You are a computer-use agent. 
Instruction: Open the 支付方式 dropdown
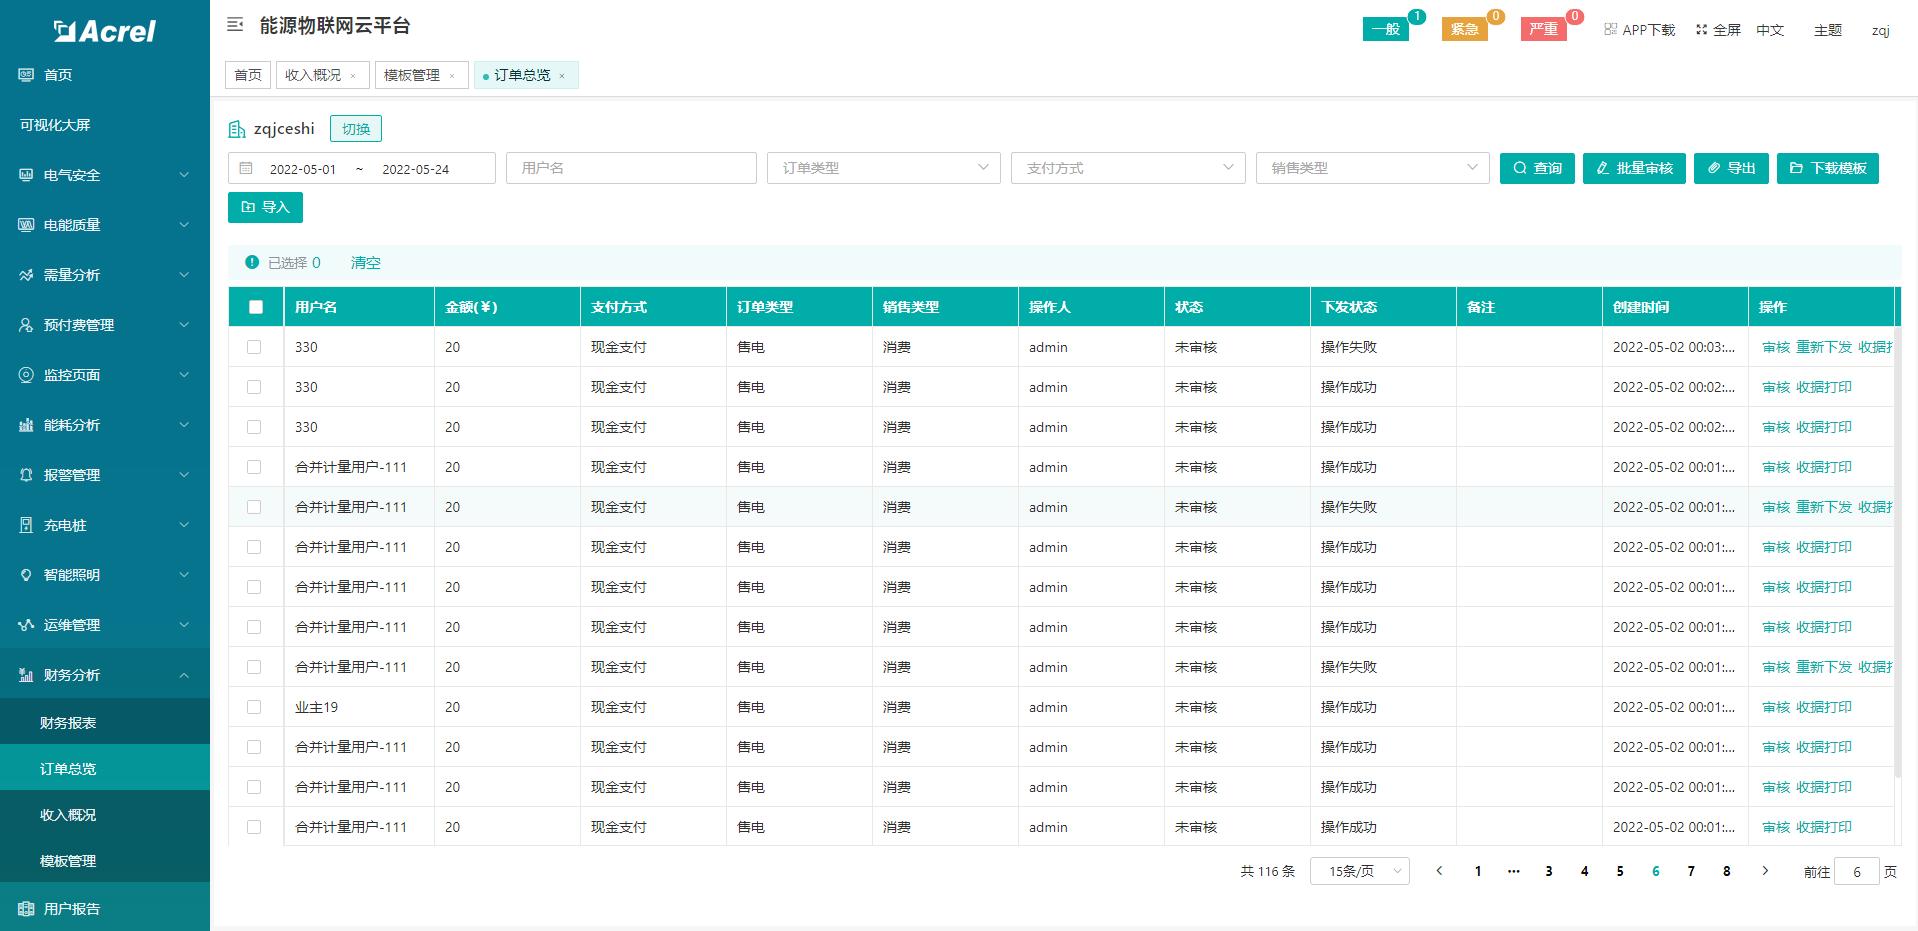(1127, 168)
